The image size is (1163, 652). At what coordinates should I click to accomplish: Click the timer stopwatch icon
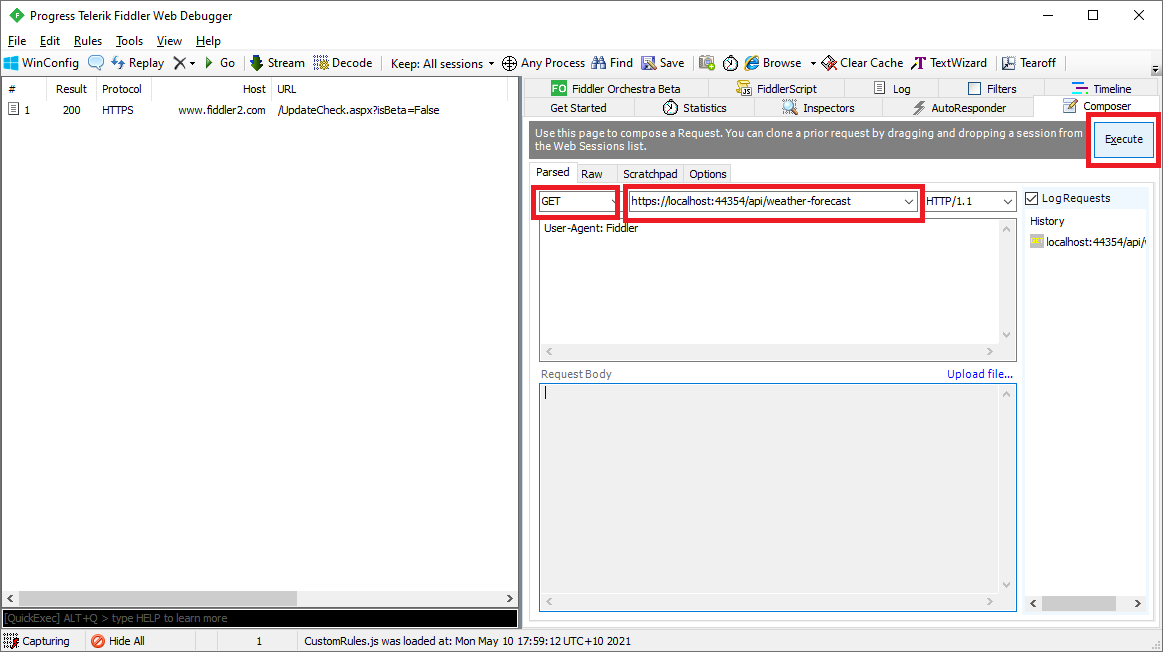pos(731,63)
